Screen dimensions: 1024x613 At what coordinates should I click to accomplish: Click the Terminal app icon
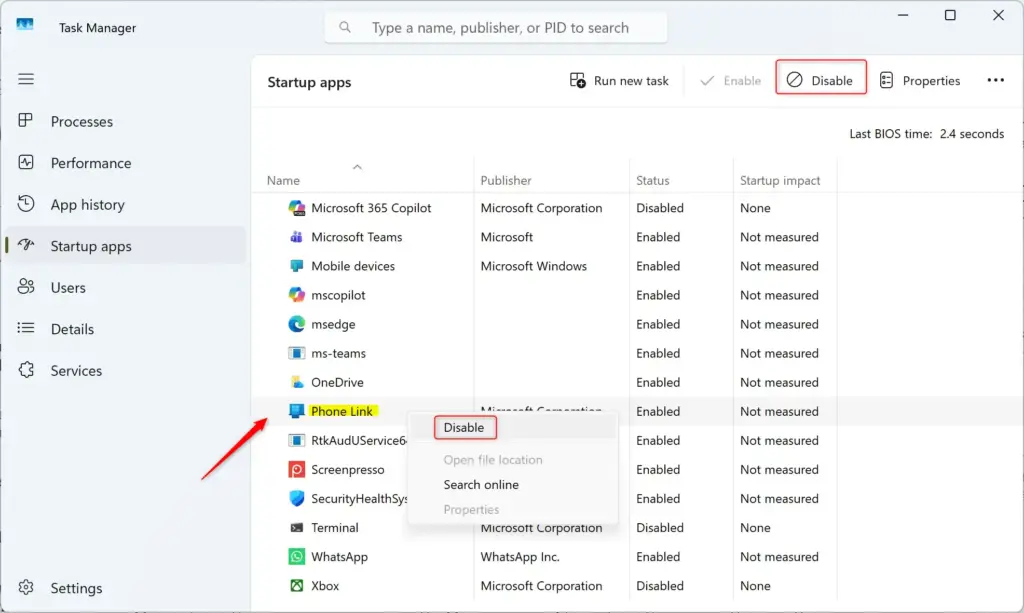[x=296, y=527]
